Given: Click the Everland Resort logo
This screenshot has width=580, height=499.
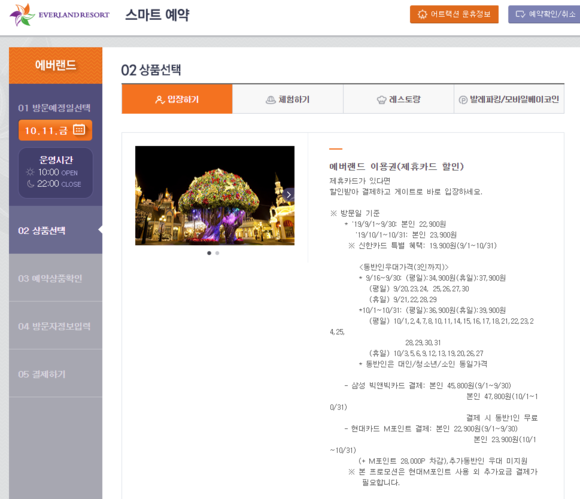Looking at the screenshot, I should (59, 15).
